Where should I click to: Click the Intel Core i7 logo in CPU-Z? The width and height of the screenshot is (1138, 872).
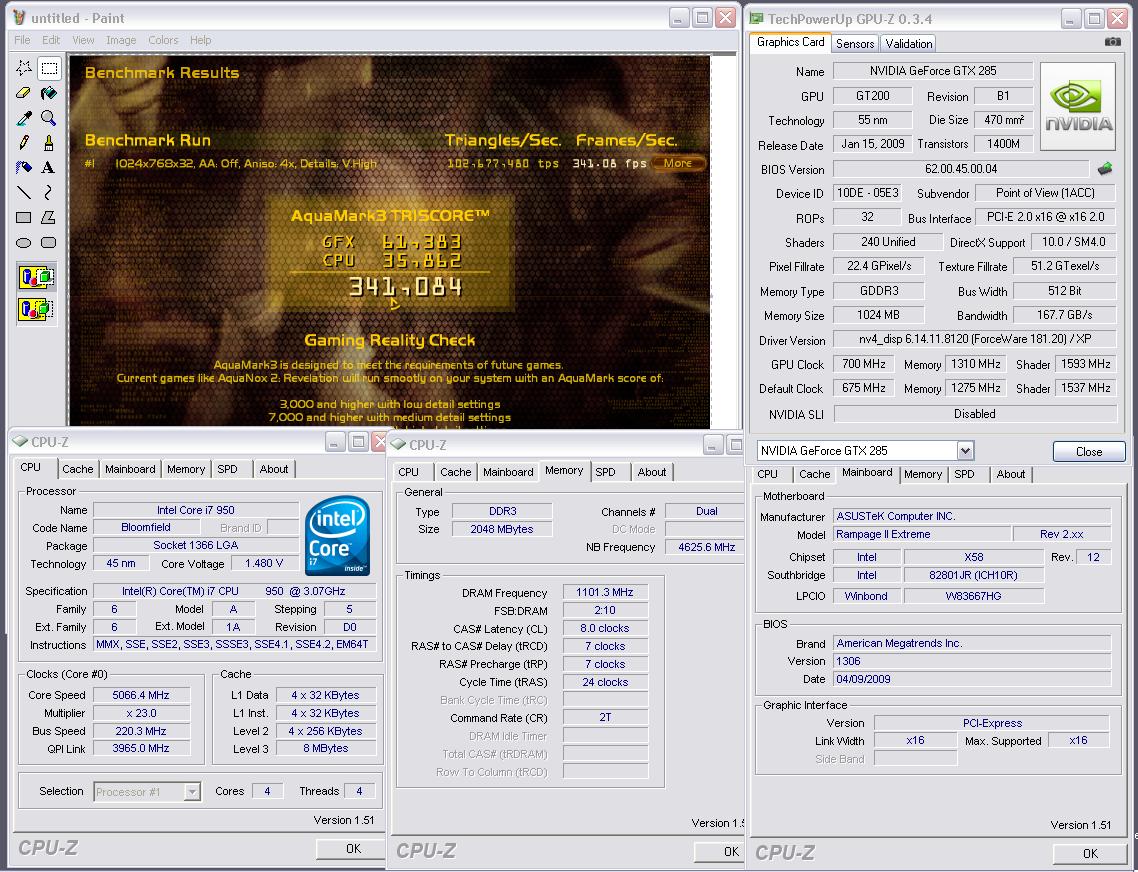click(337, 535)
